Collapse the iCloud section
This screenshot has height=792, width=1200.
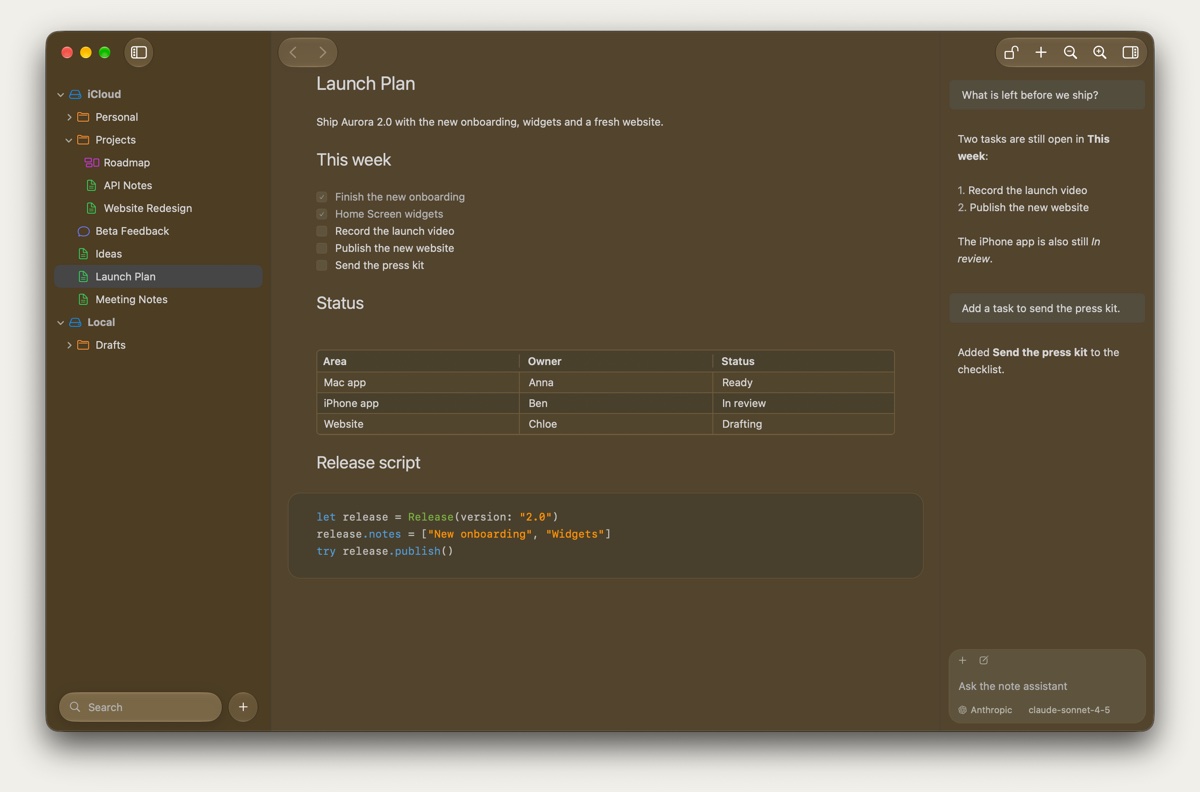[61, 95]
